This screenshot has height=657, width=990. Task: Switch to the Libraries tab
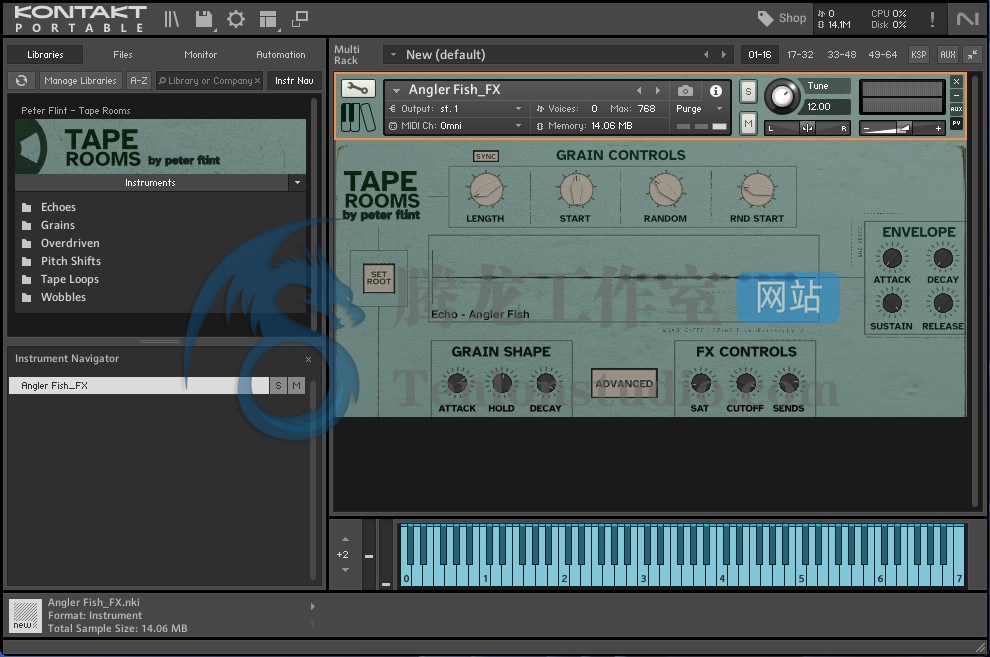coord(45,55)
